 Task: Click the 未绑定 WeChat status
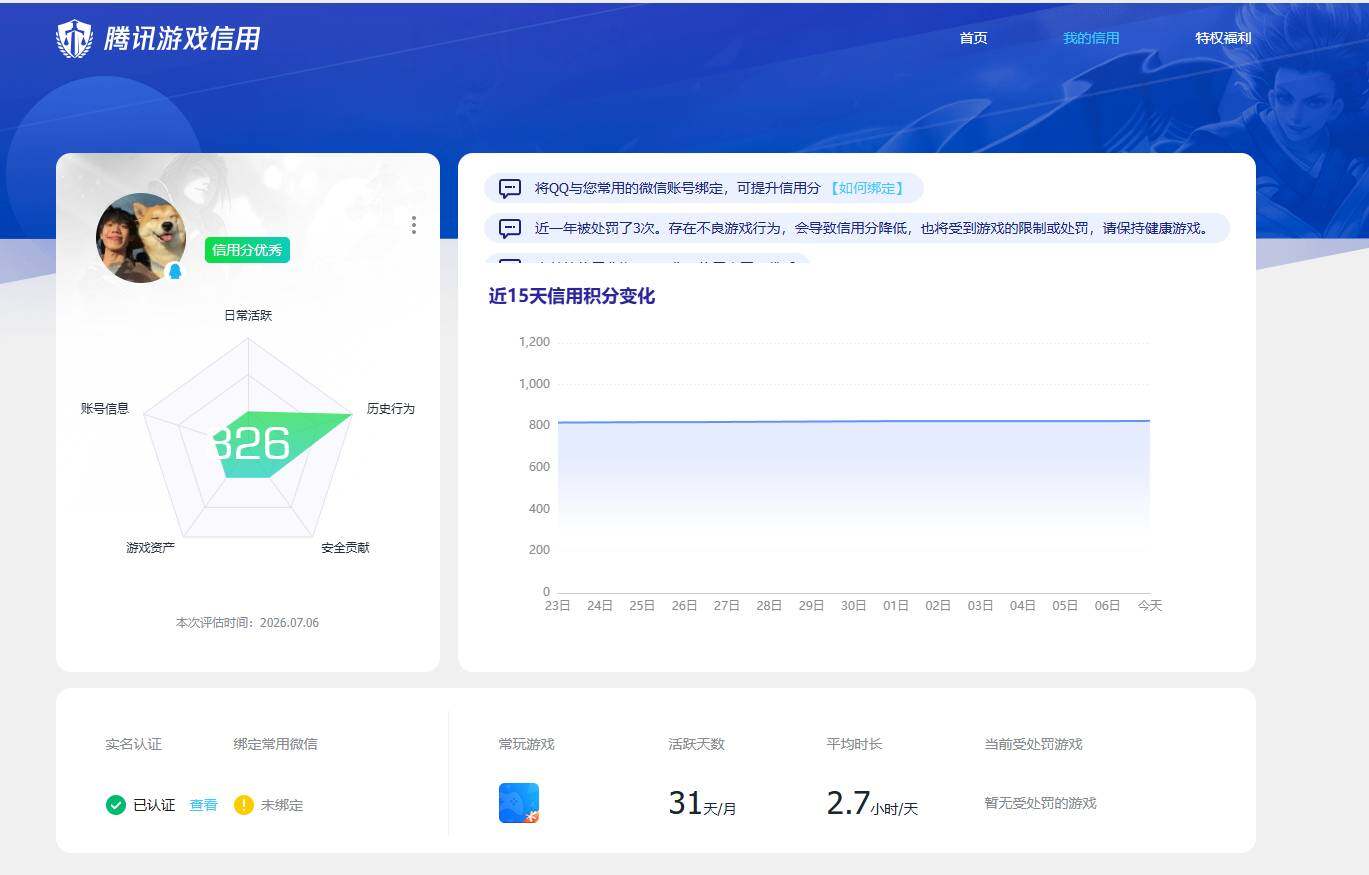(282, 805)
